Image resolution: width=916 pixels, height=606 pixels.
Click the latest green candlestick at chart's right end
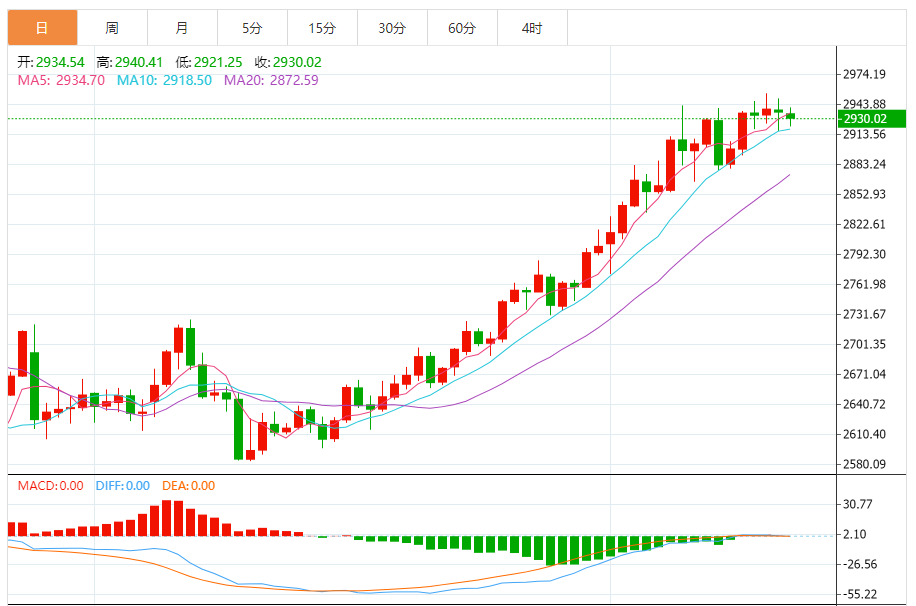click(790, 116)
